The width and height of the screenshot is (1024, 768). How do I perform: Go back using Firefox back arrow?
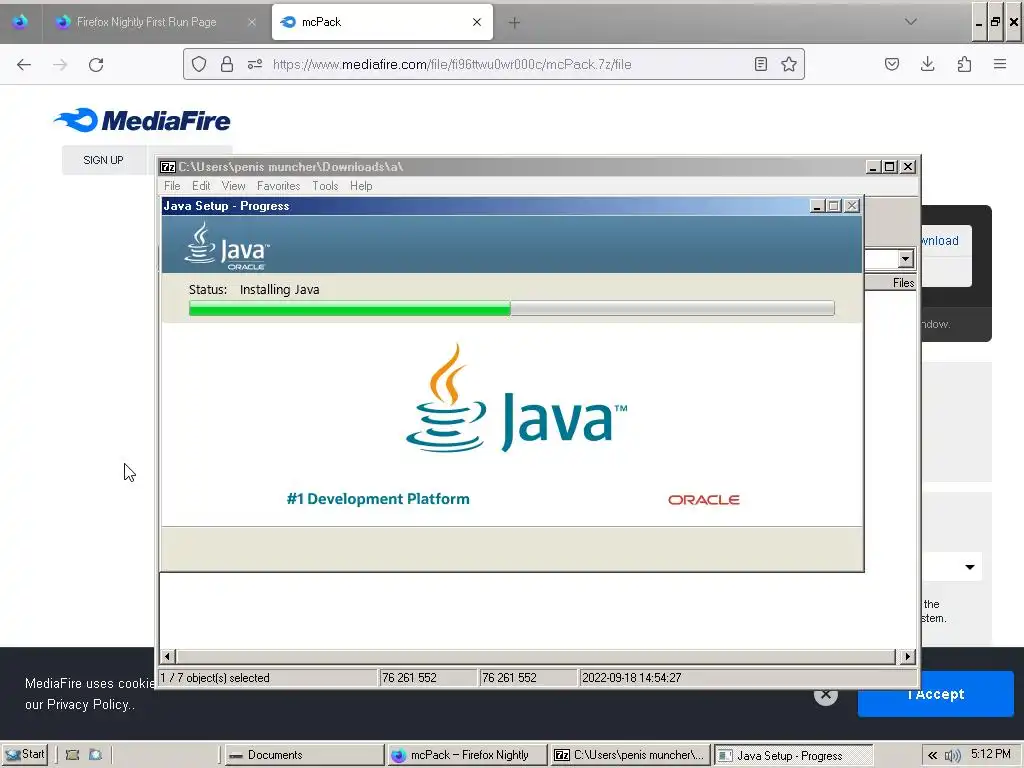point(24,64)
